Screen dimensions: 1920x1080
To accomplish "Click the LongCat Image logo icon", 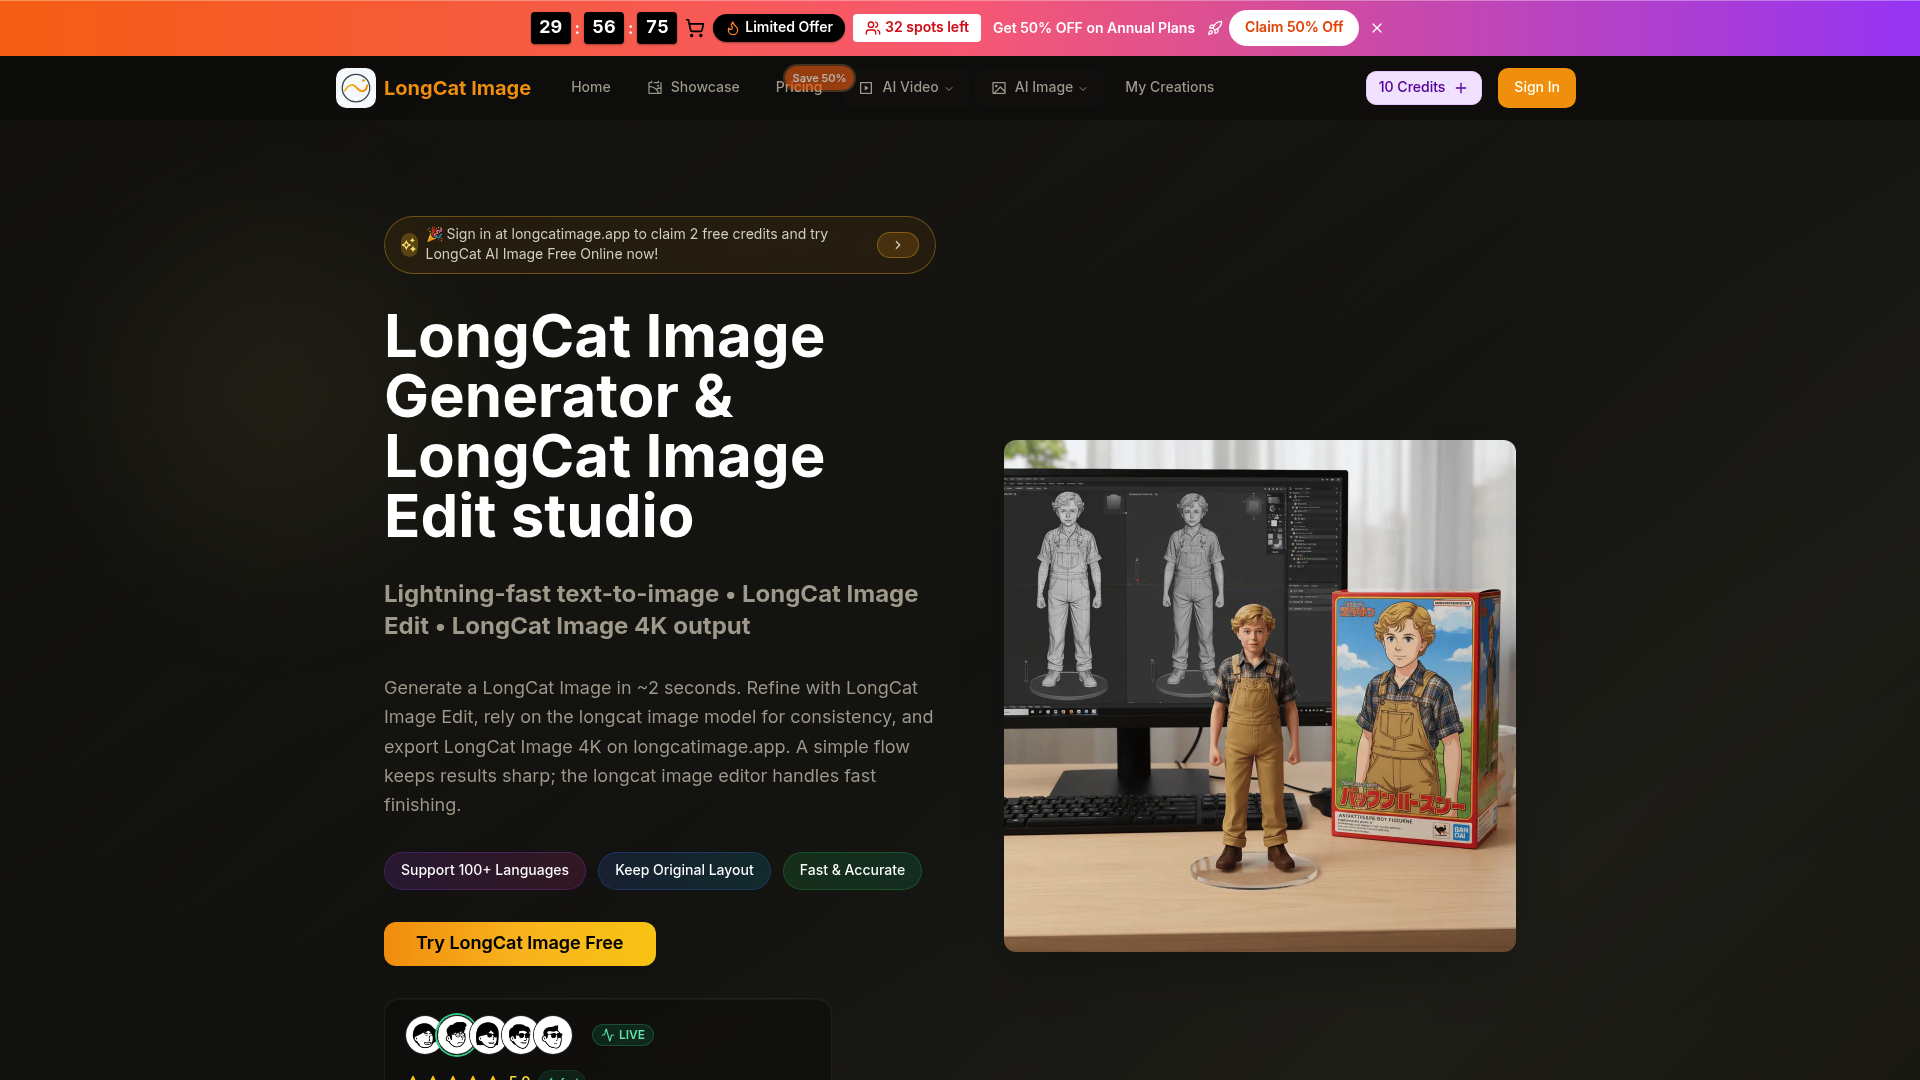I will (x=356, y=88).
